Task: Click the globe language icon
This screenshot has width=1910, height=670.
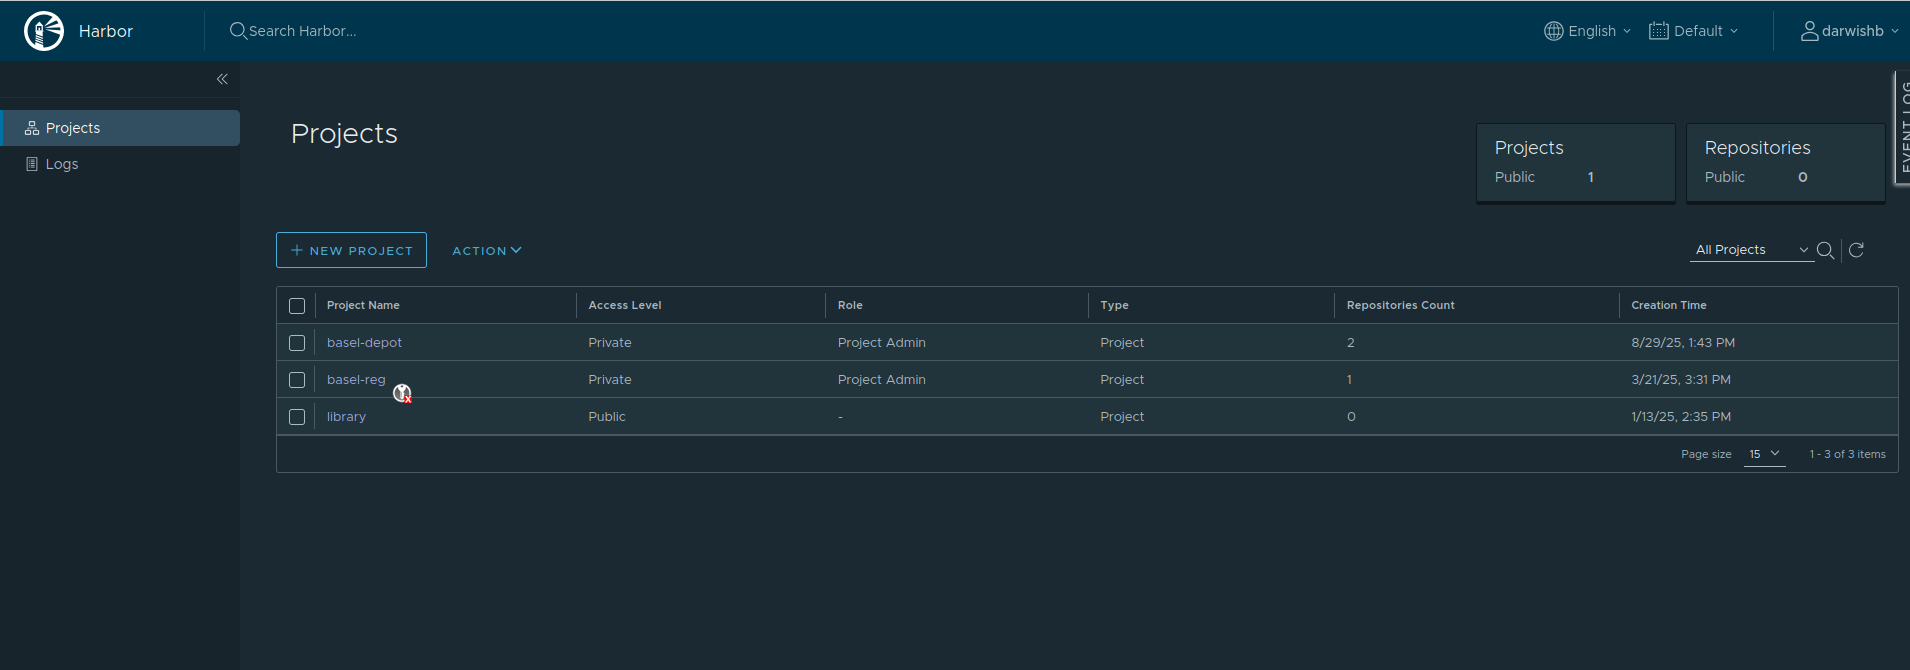Action: pos(1553,31)
